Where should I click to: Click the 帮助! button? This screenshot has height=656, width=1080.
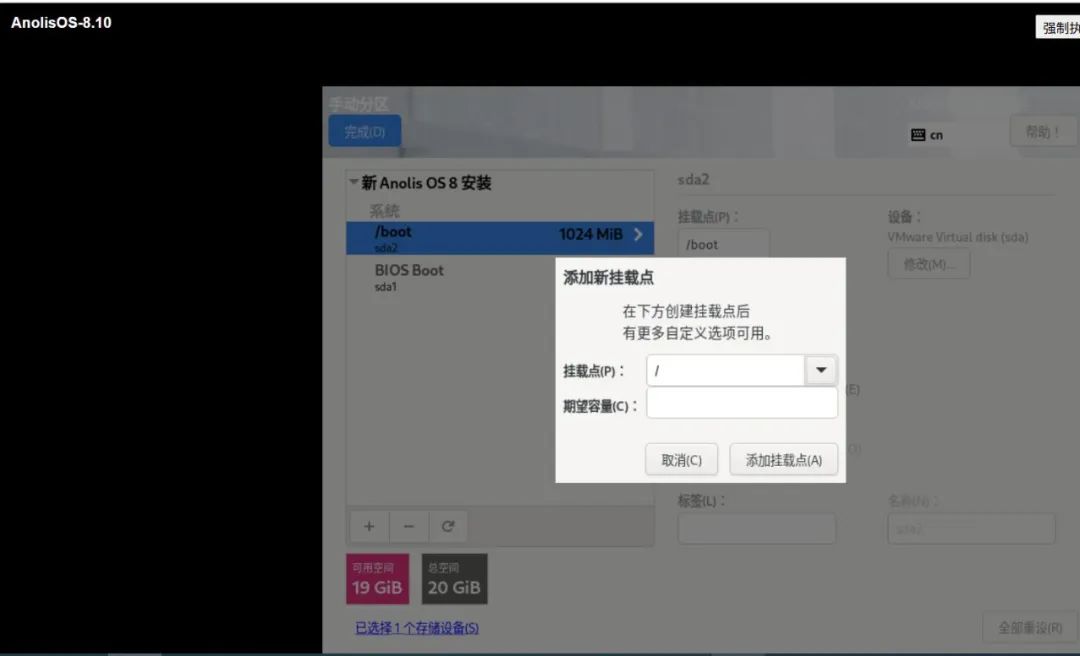(1042, 131)
